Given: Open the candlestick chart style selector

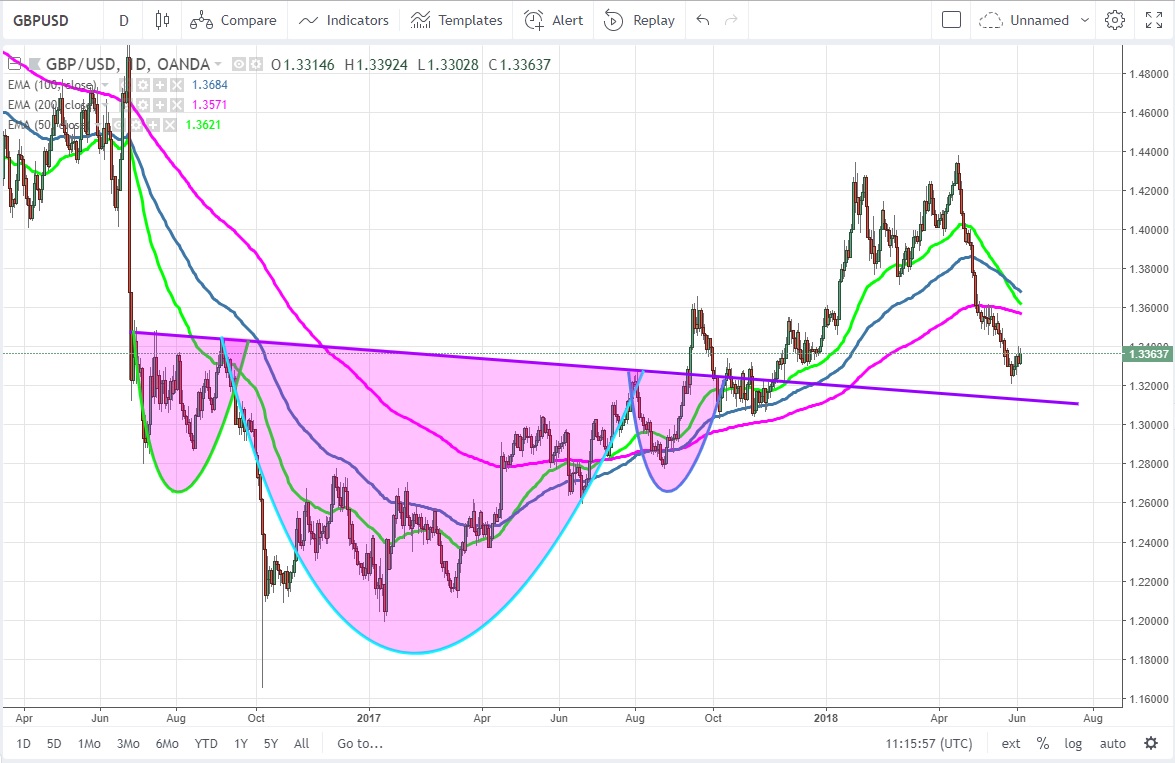Looking at the screenshot, I should tap(163, 20).
